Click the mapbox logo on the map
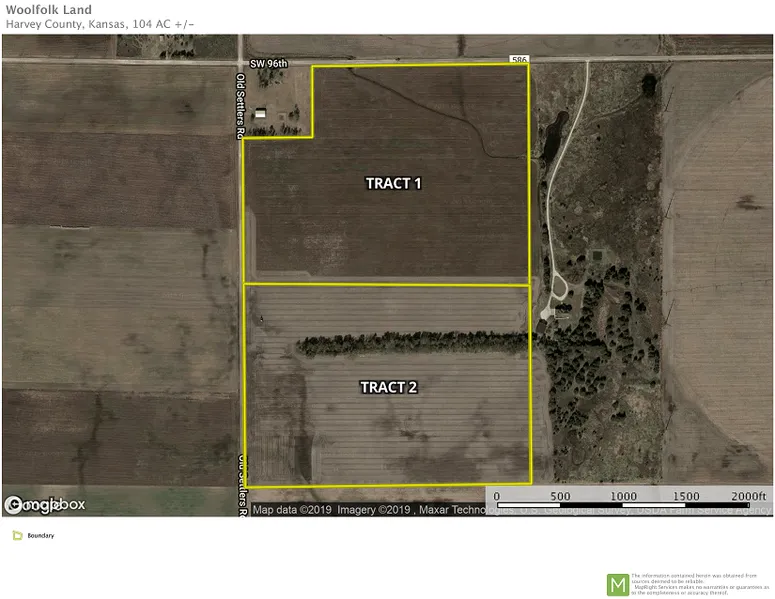Viewport: 775px width, 599px height. 45,506
